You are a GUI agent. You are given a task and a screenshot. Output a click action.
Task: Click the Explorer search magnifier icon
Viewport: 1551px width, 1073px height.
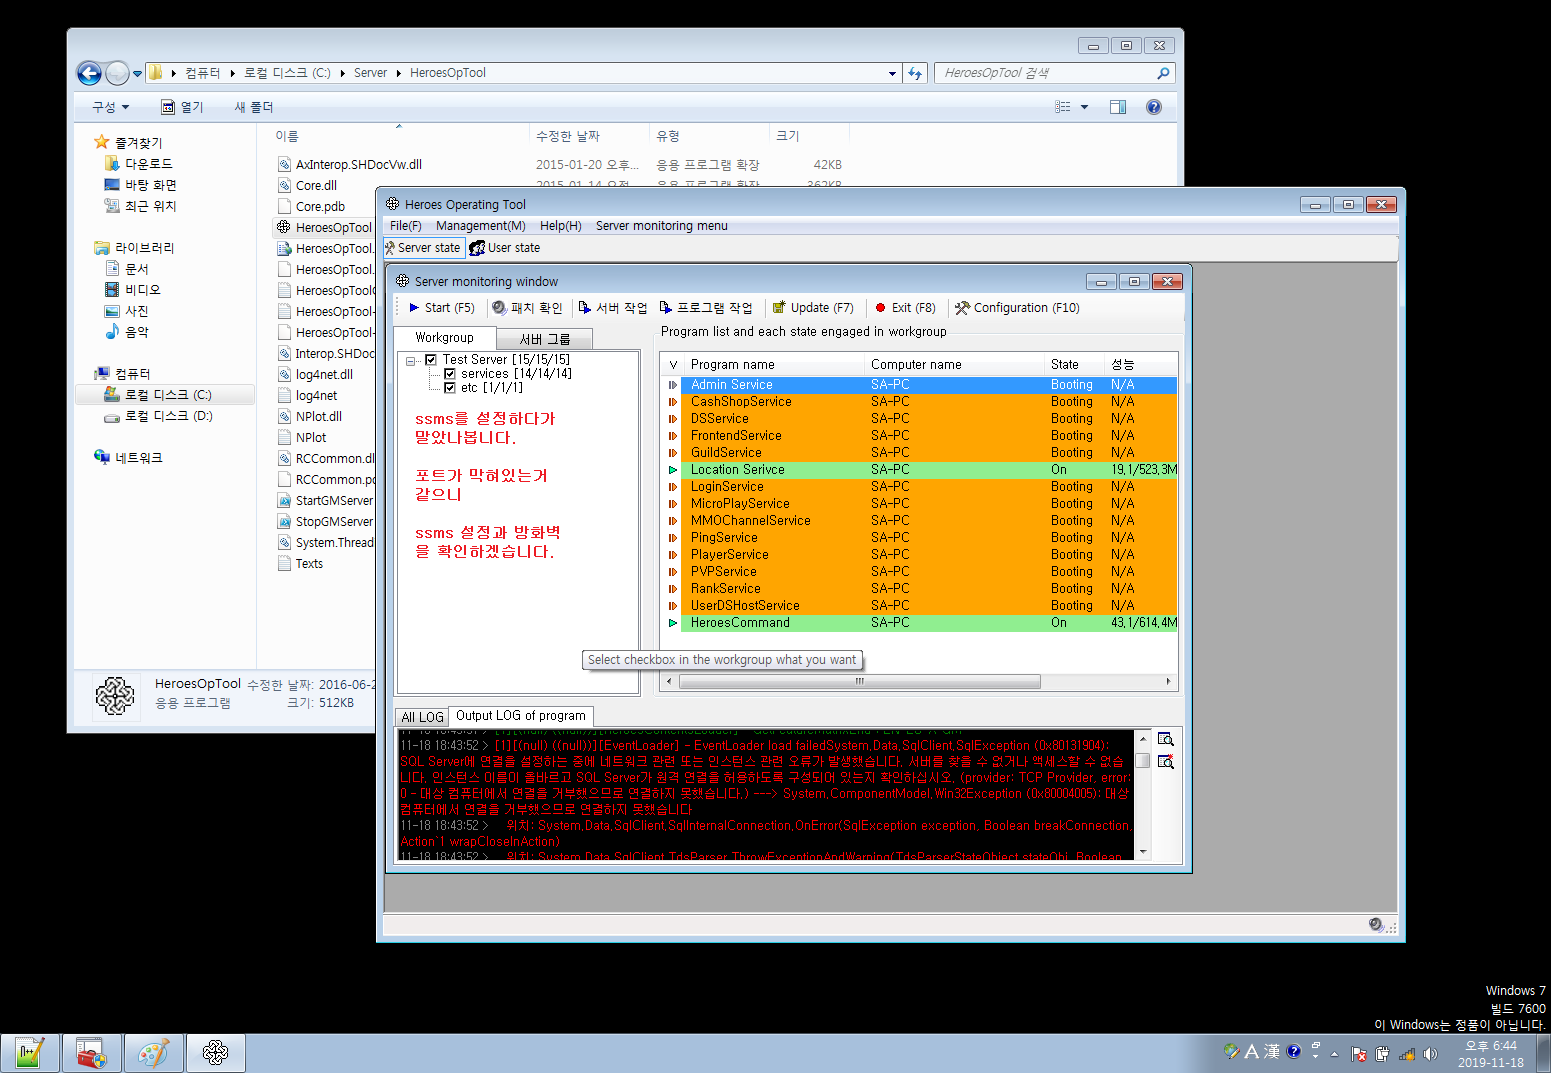(x=1163, y=73)
